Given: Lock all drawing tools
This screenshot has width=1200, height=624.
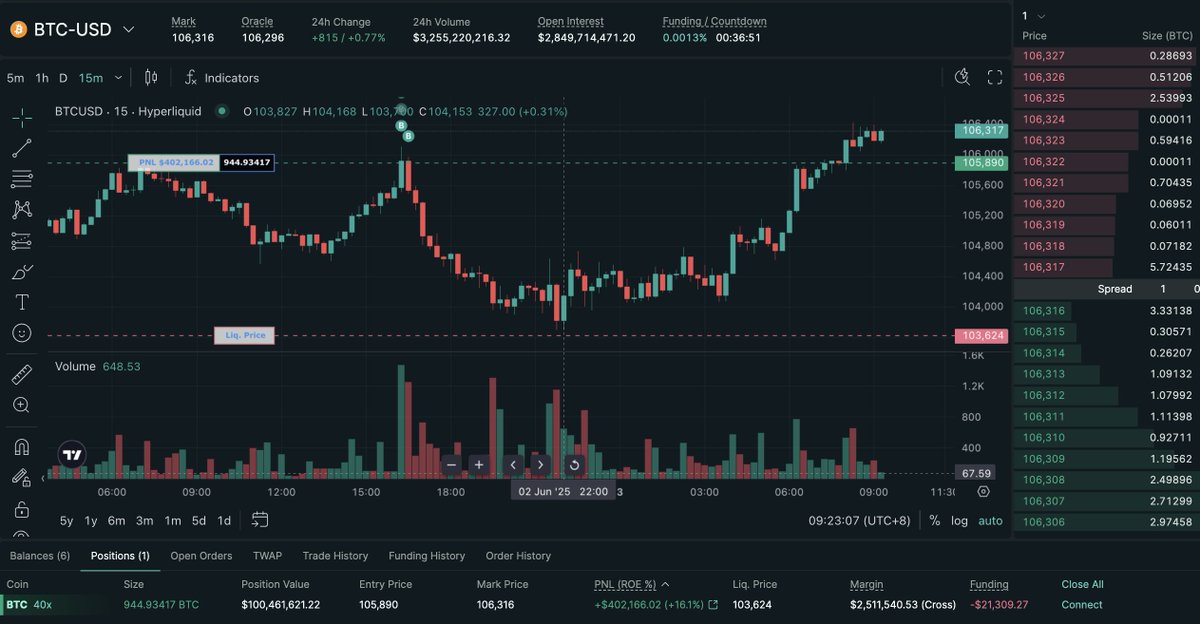Looking at the screenshot, I should click(21, 509).
